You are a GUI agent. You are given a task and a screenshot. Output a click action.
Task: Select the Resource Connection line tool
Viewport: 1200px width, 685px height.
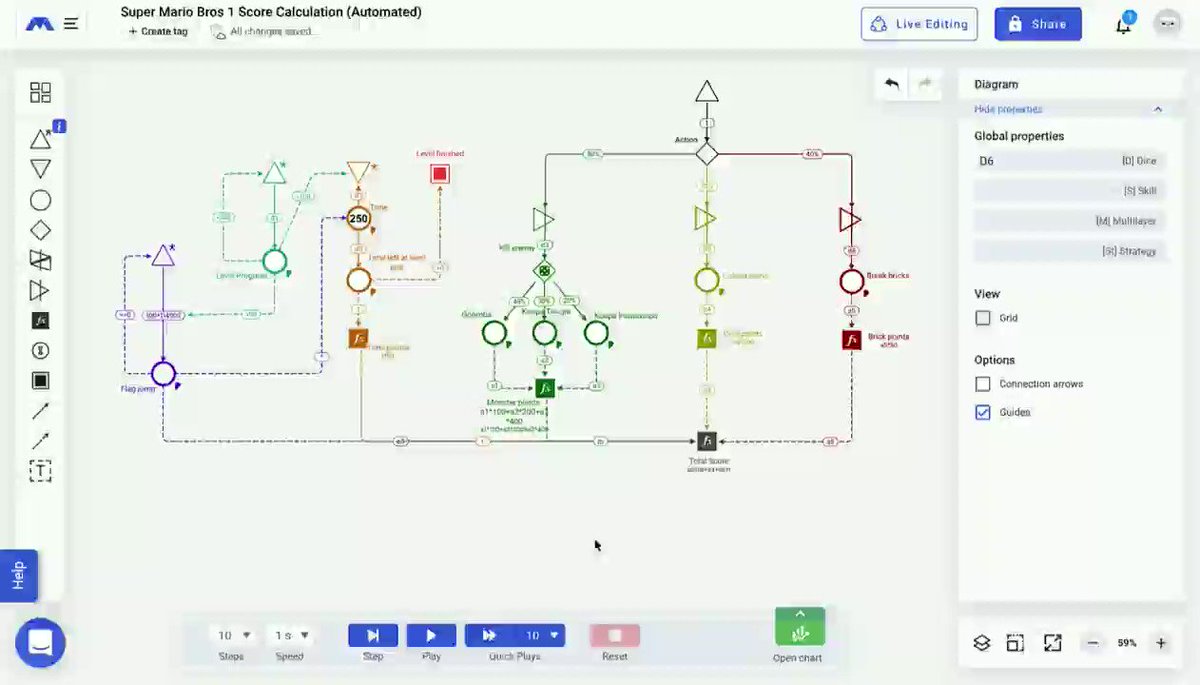point(40,411)
